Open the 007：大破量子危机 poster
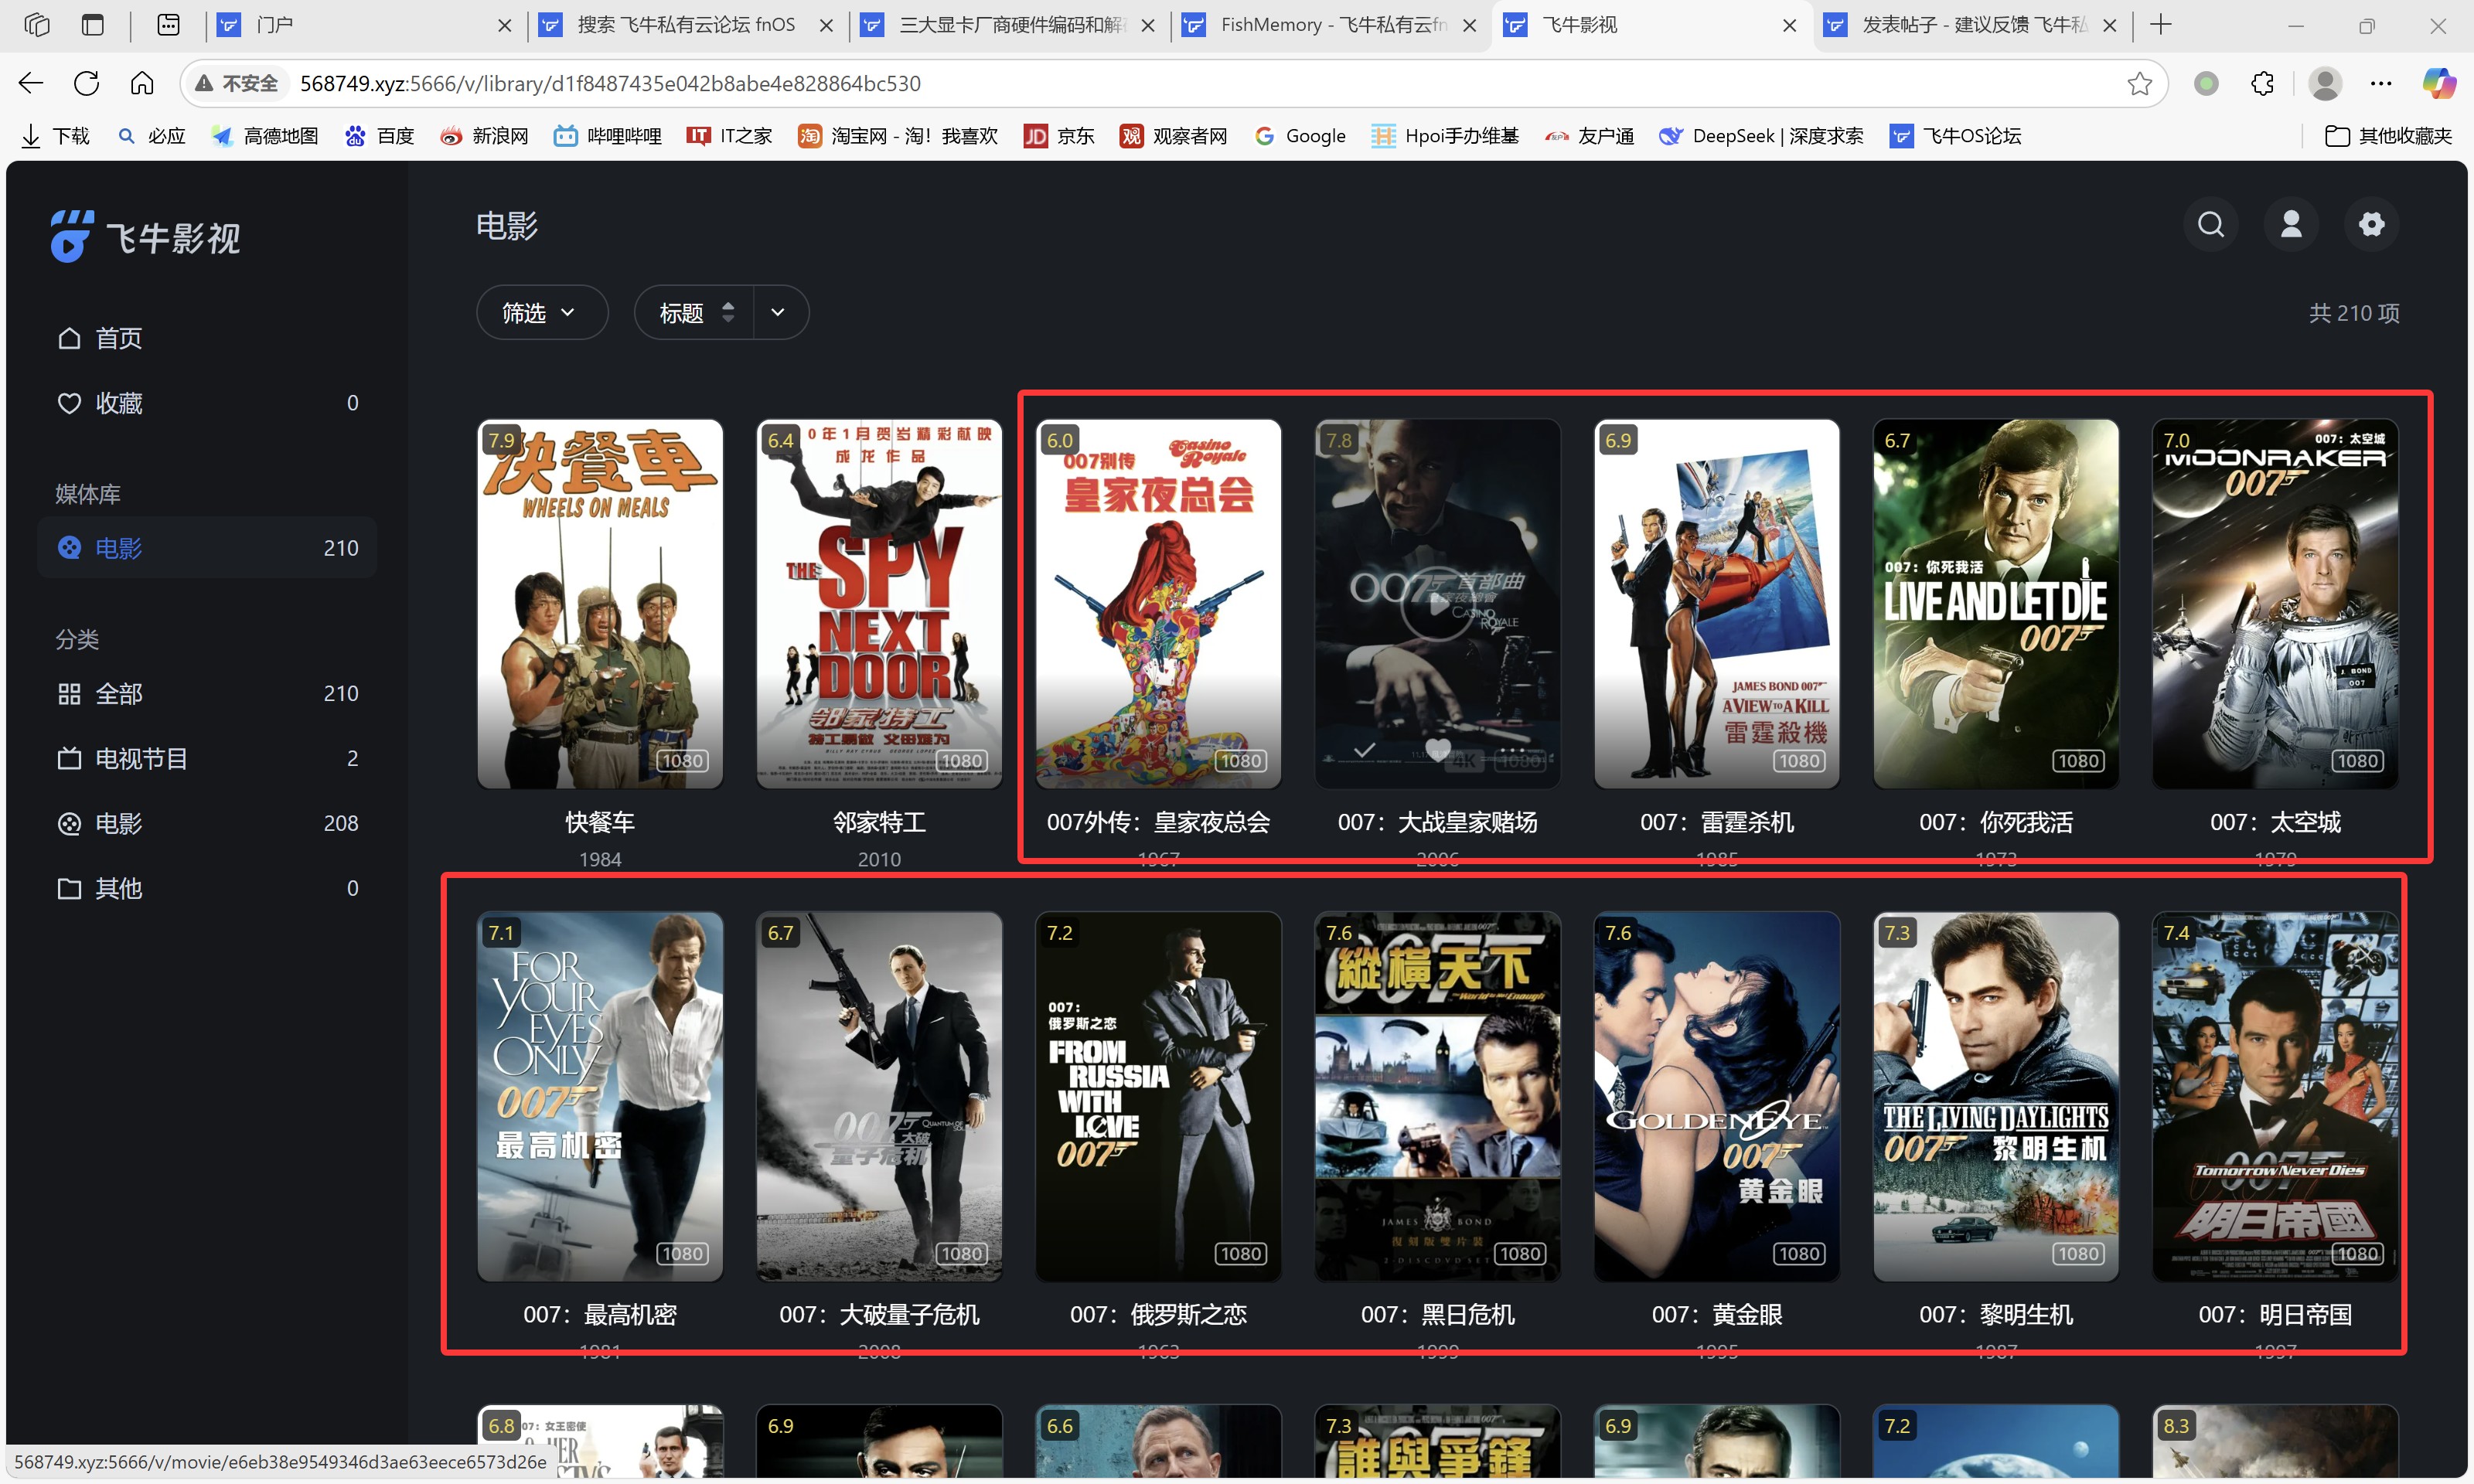Viewport: 2474px width, 1484px height. coord(879,1096)
